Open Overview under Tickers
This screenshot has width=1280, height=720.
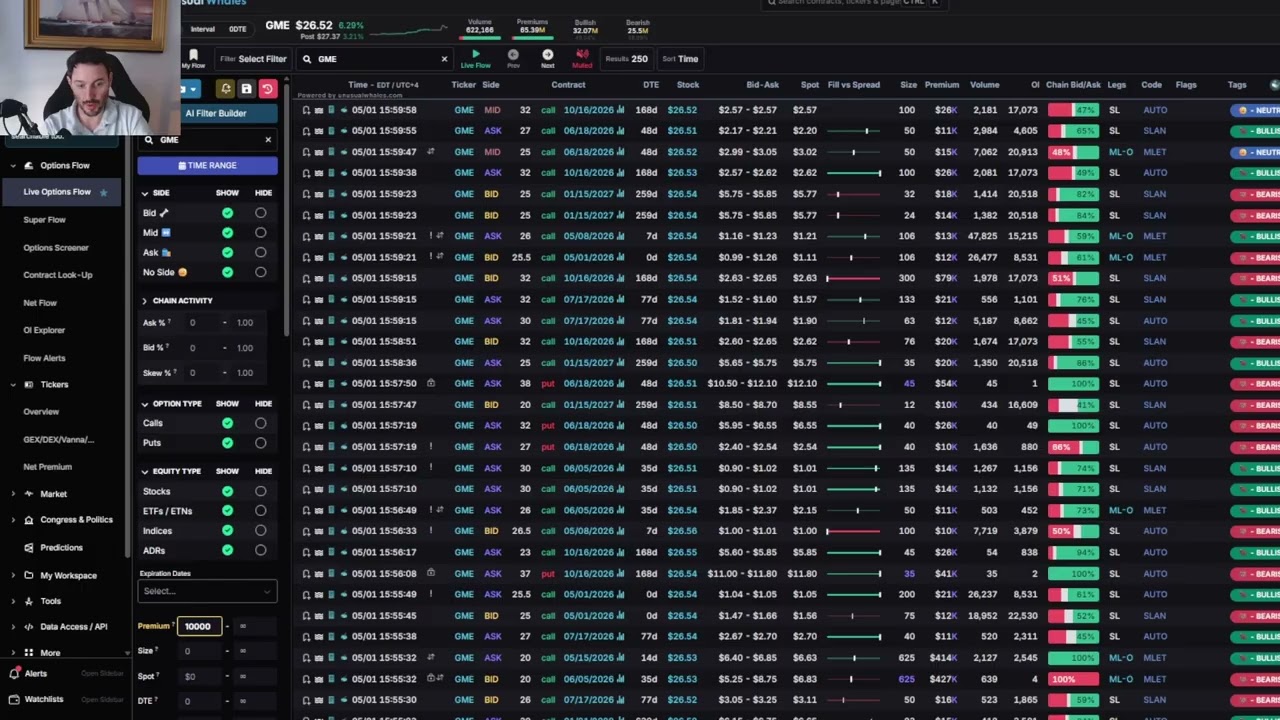click(41, 412)
